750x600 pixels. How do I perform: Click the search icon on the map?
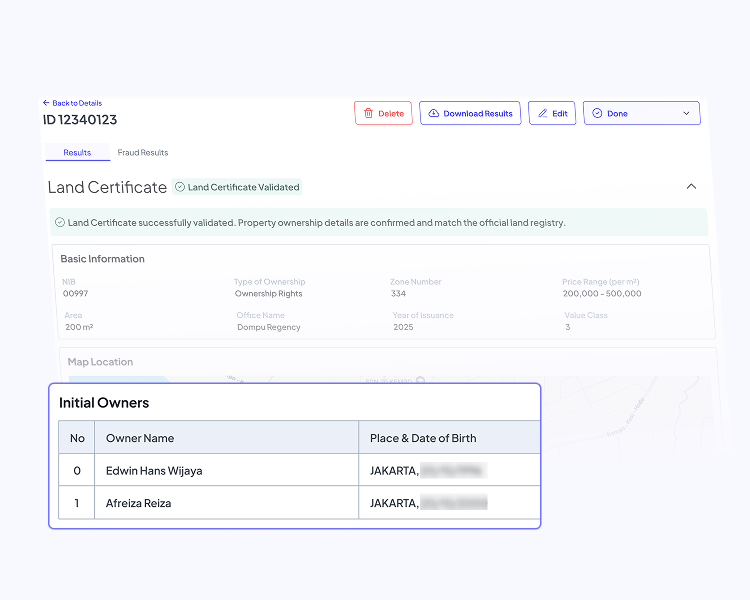[421, 381]
